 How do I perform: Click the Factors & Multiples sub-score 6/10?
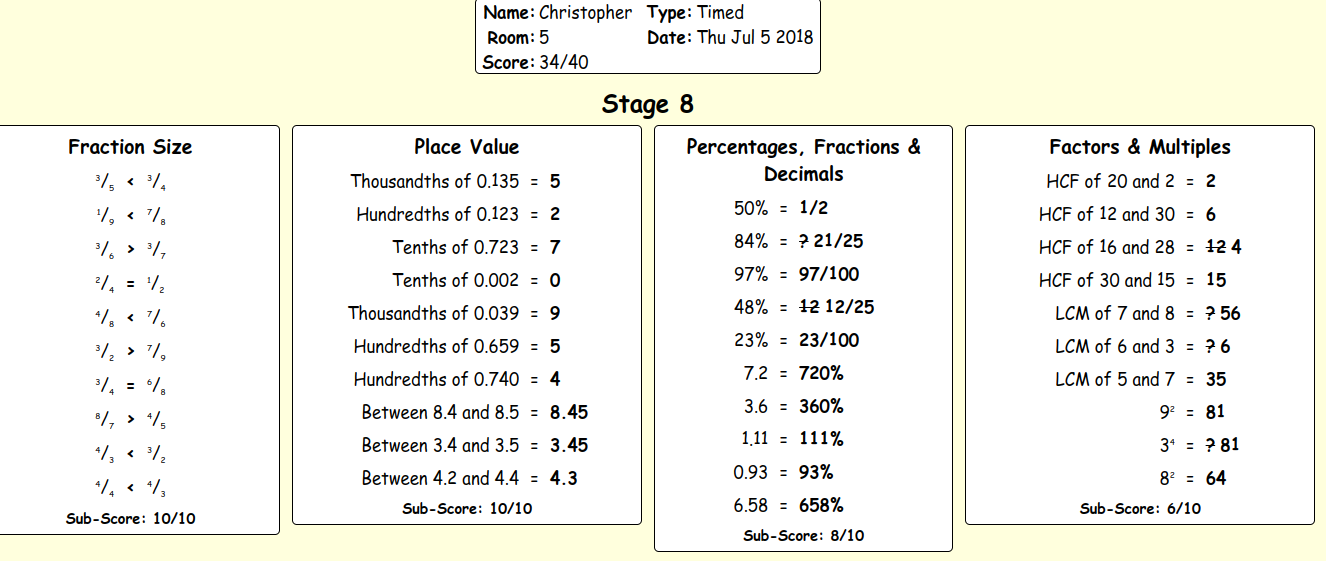1141,509
